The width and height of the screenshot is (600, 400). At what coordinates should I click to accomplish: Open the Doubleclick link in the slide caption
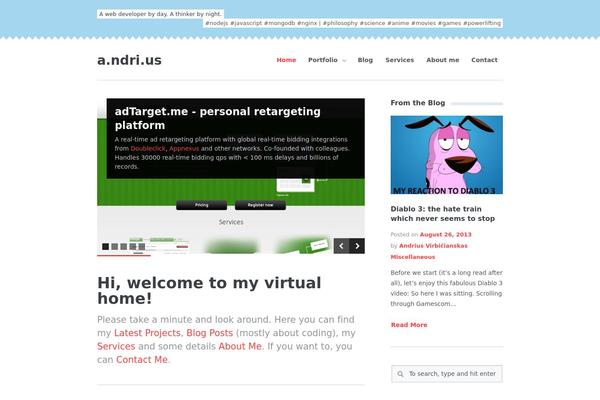(x=148, y=149)
